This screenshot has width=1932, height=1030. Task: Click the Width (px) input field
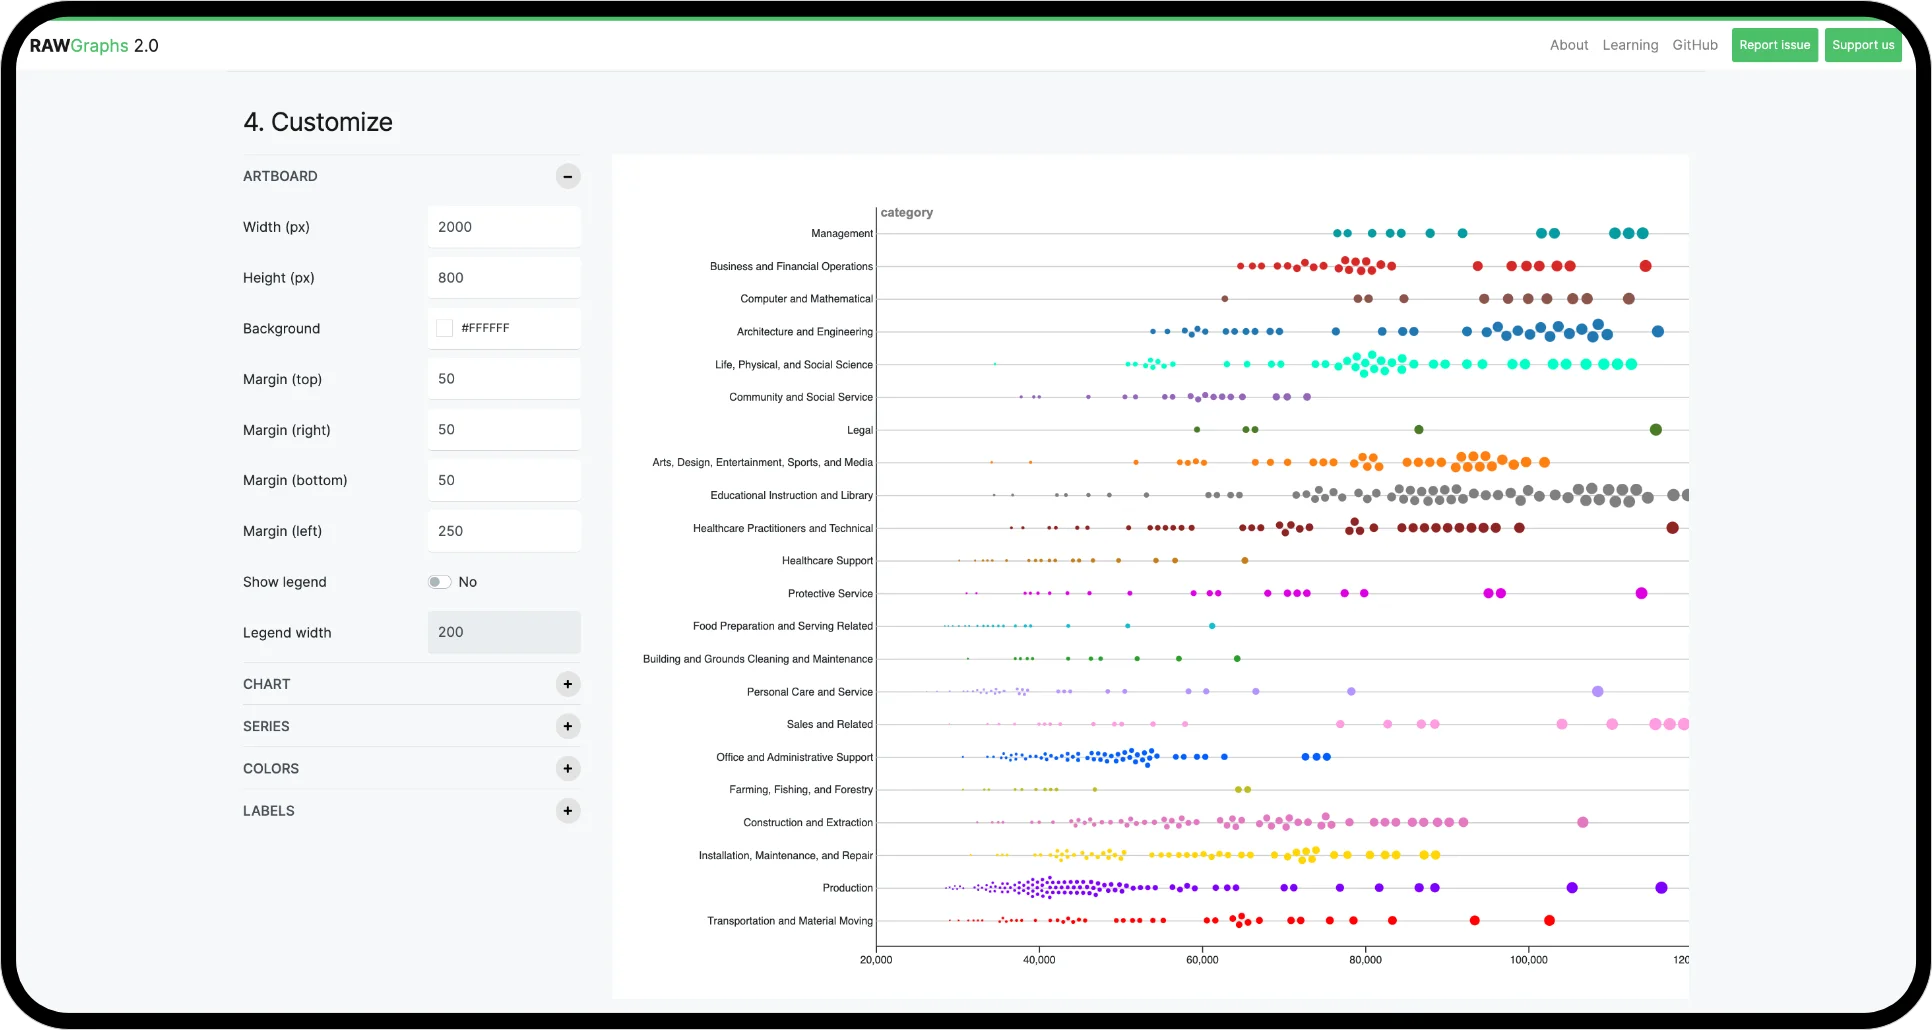click(504, 227)
